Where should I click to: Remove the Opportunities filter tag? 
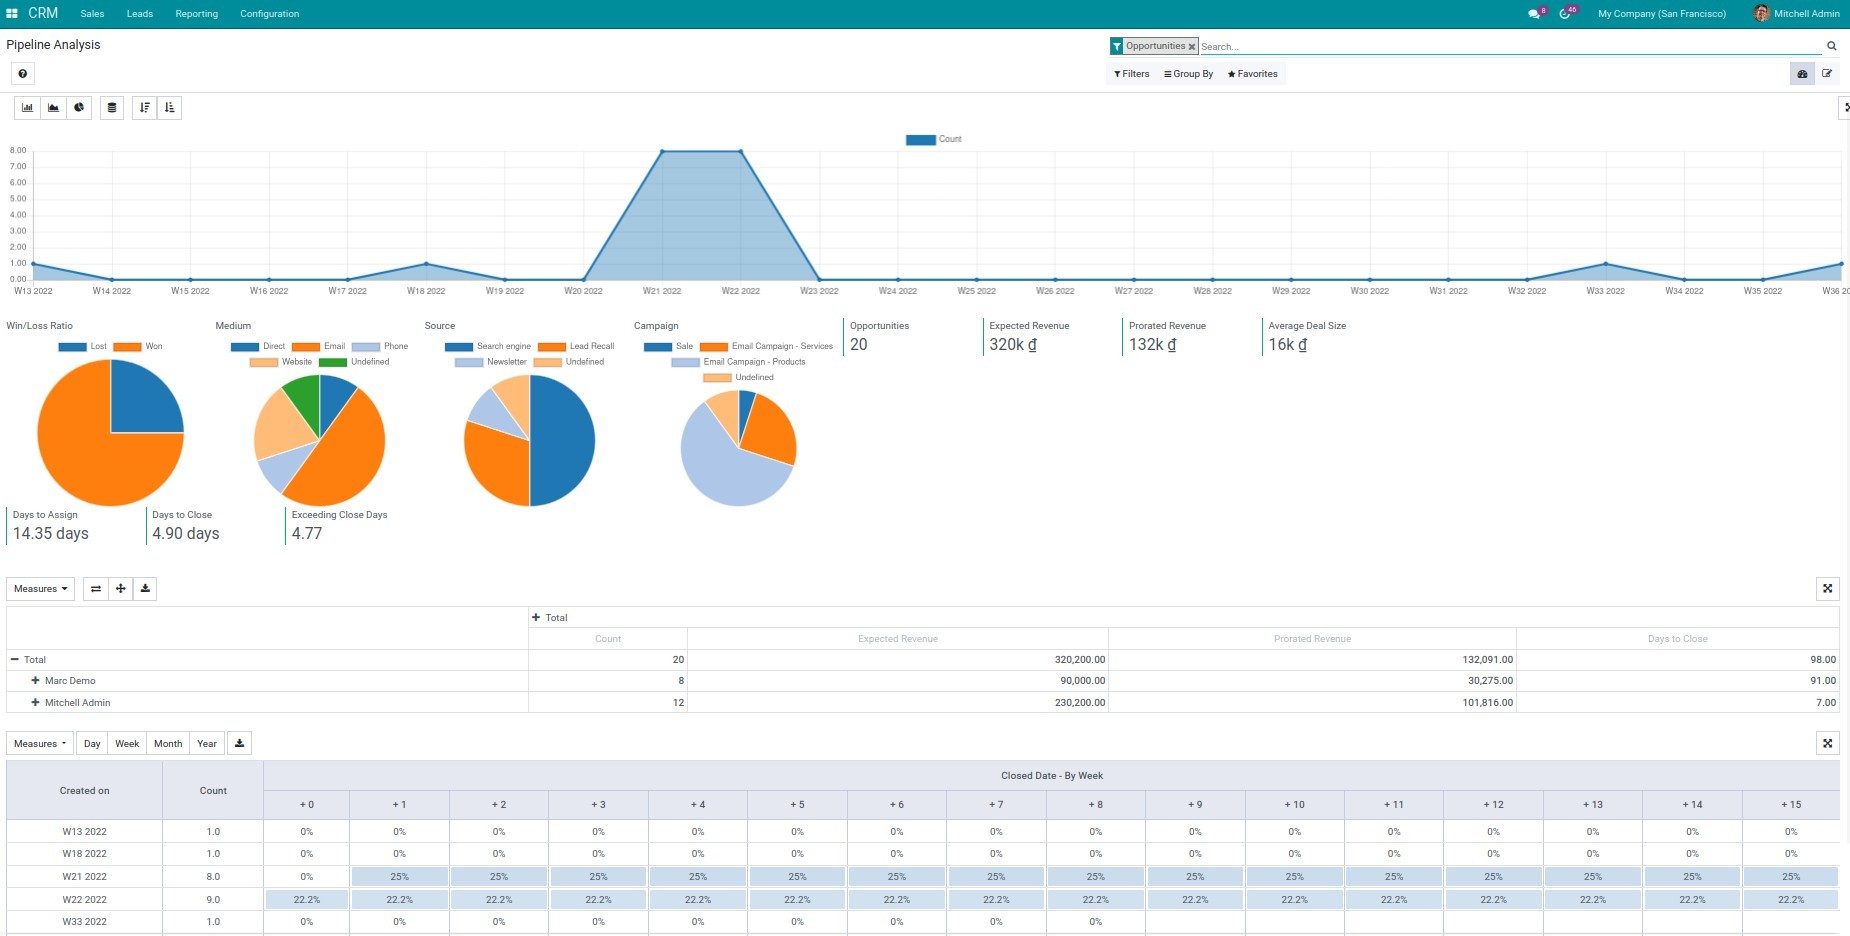(1190, 46)
